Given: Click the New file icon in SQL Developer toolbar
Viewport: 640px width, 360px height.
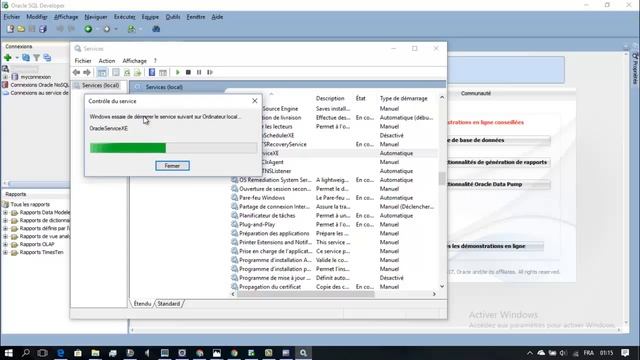Looking at the screenshot, I should 10,29.
